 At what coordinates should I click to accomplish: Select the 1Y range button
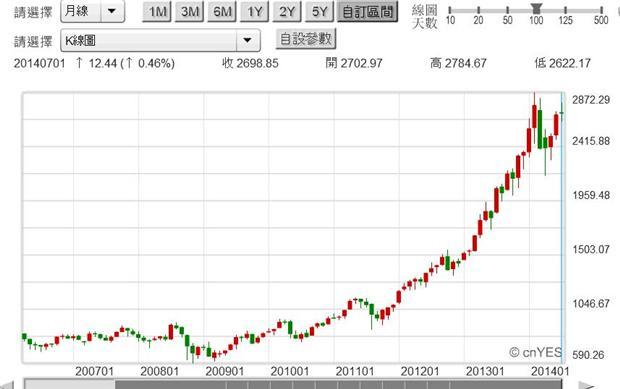(254, 11)
